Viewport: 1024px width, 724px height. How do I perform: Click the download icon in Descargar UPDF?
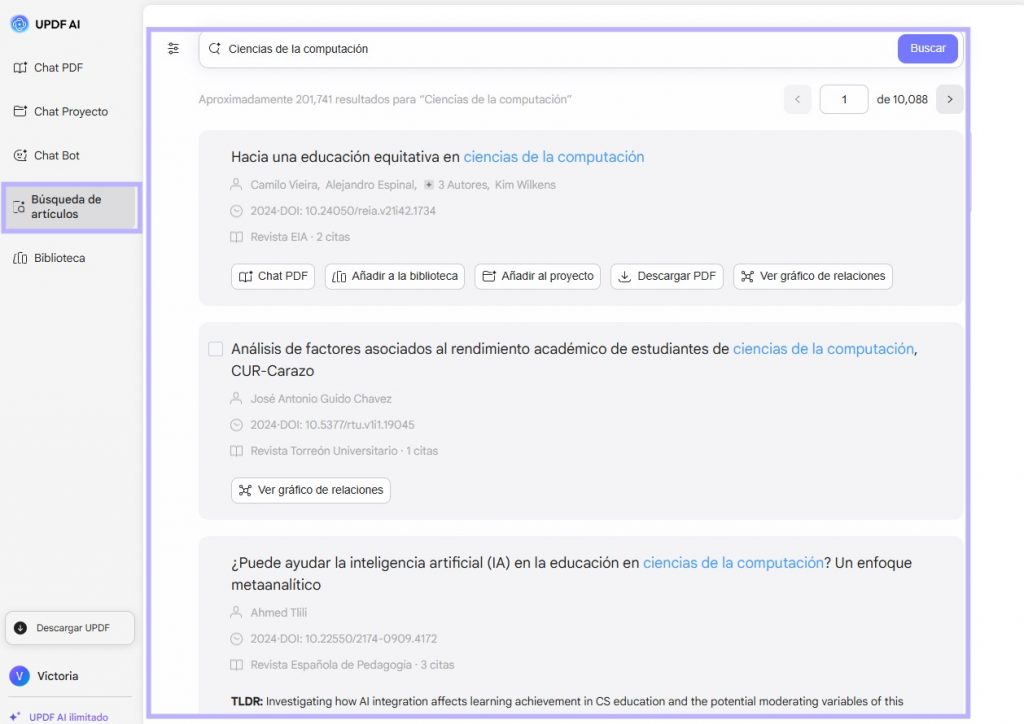21,628
